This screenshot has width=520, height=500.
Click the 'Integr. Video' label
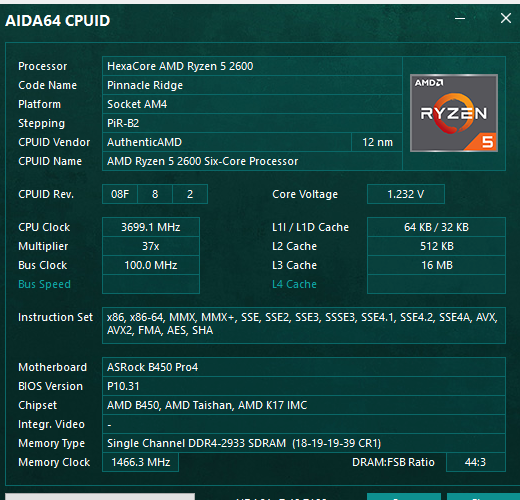[51, 424]
